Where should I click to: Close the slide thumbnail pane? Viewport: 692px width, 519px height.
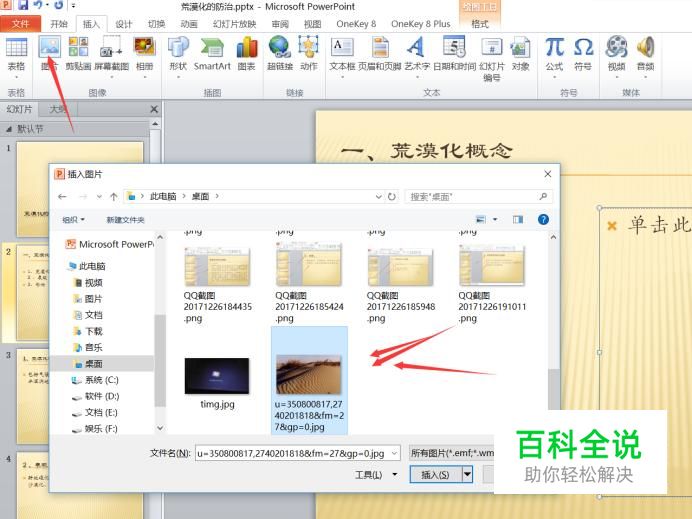pyautogui.click(x=154, y=109)
